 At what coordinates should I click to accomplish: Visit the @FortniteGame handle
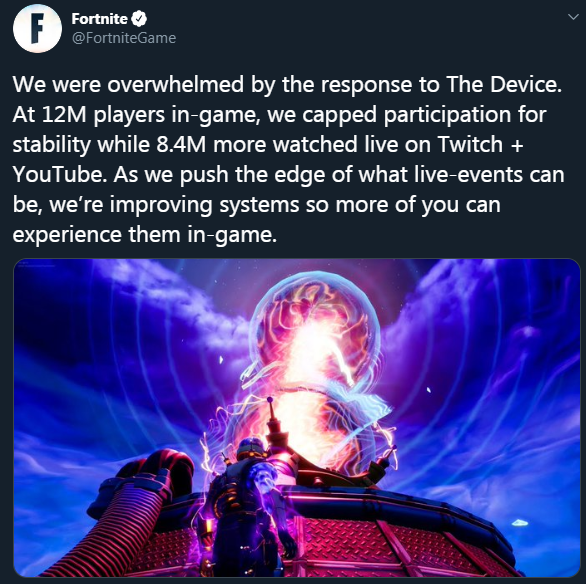point(124,38)
